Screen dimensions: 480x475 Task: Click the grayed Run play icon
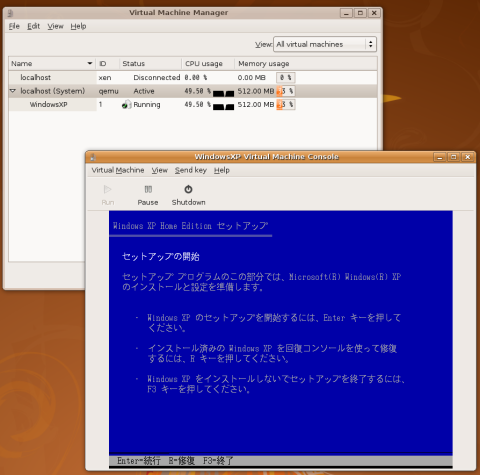coord(107,189)
